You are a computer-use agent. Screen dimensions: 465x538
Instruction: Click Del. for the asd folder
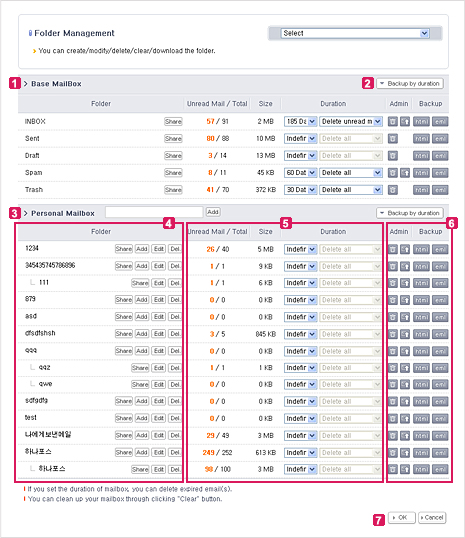click(175, 317)
